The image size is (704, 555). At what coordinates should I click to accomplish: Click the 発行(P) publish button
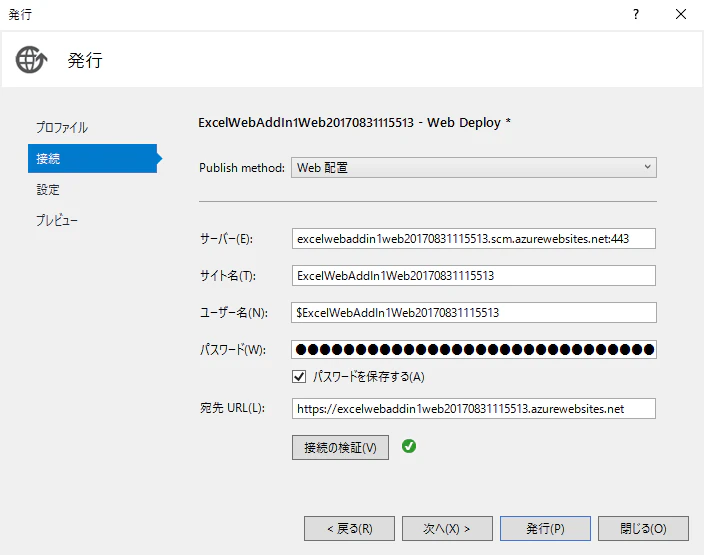pyautogui.click(x=545, y=529)
